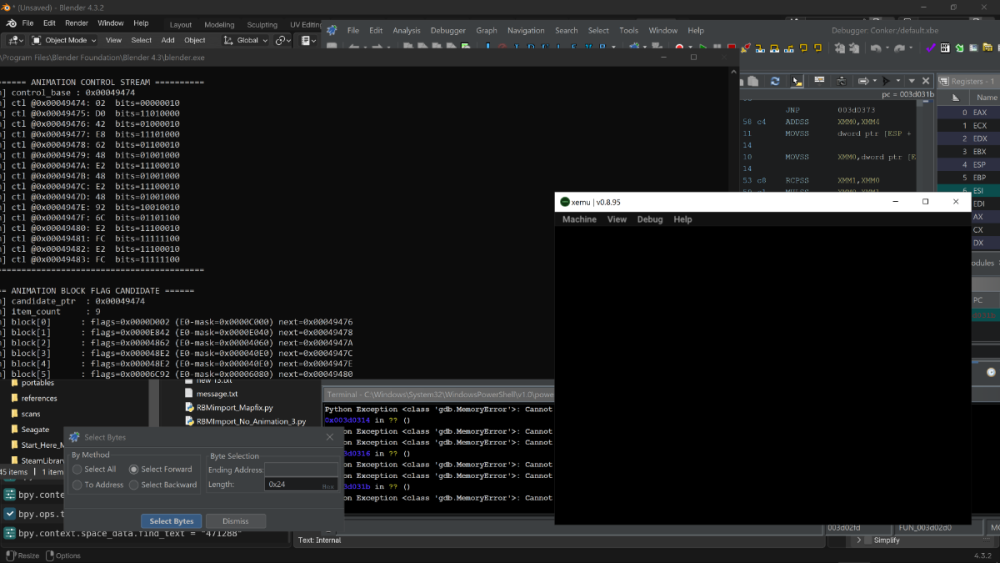1000x563 pixels.
Task: Choose the Select Forward radio button
Action: point(133,469)
